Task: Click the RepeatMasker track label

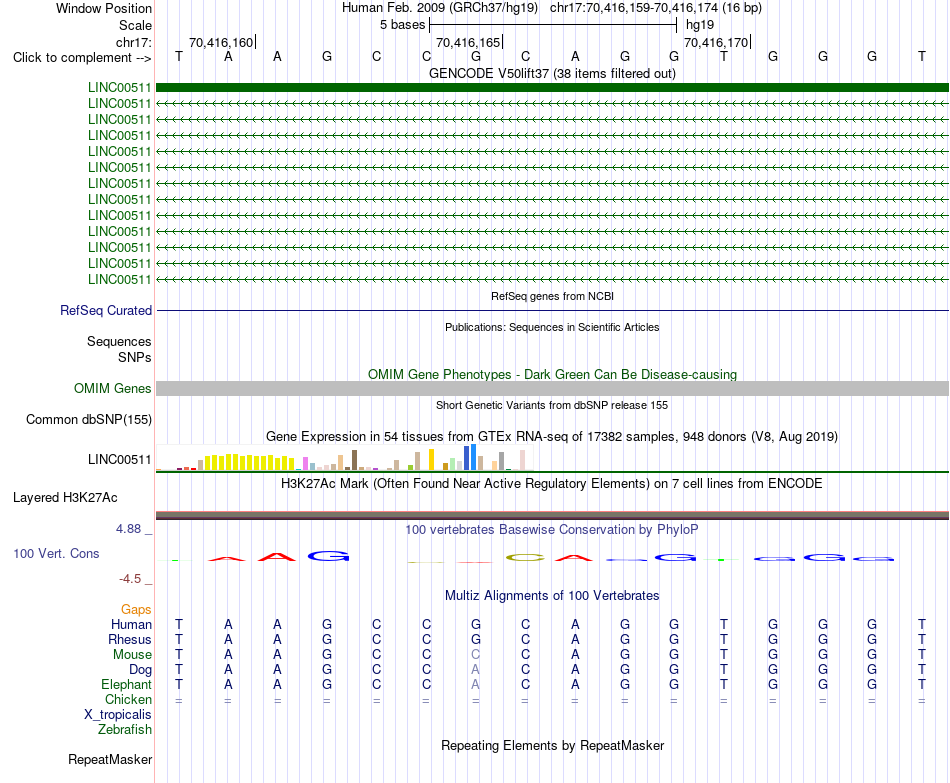Action: (x=110, y=759)
